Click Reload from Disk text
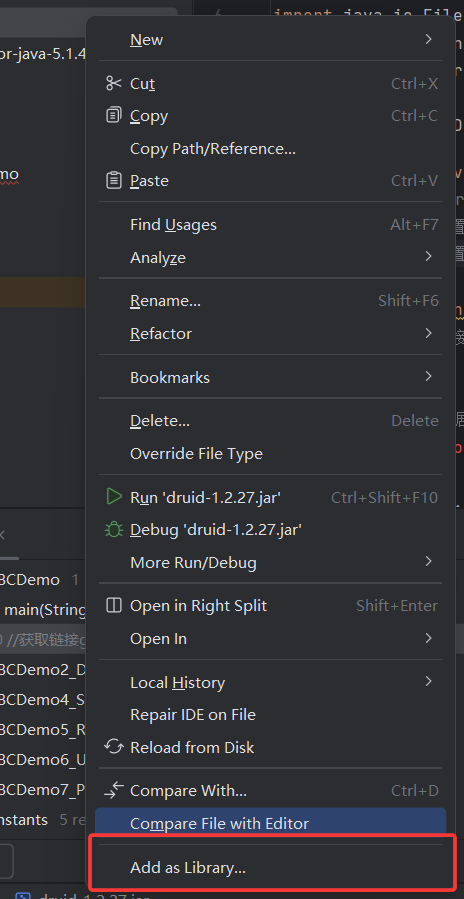Viewport: 464px width, 899px height. 192,748
